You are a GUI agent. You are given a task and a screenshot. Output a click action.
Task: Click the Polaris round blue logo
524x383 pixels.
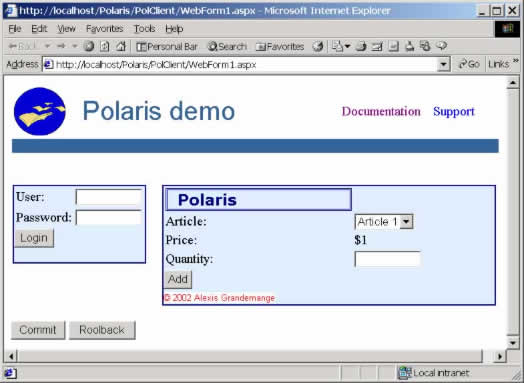pyautogui.click(x=40, y=111)
